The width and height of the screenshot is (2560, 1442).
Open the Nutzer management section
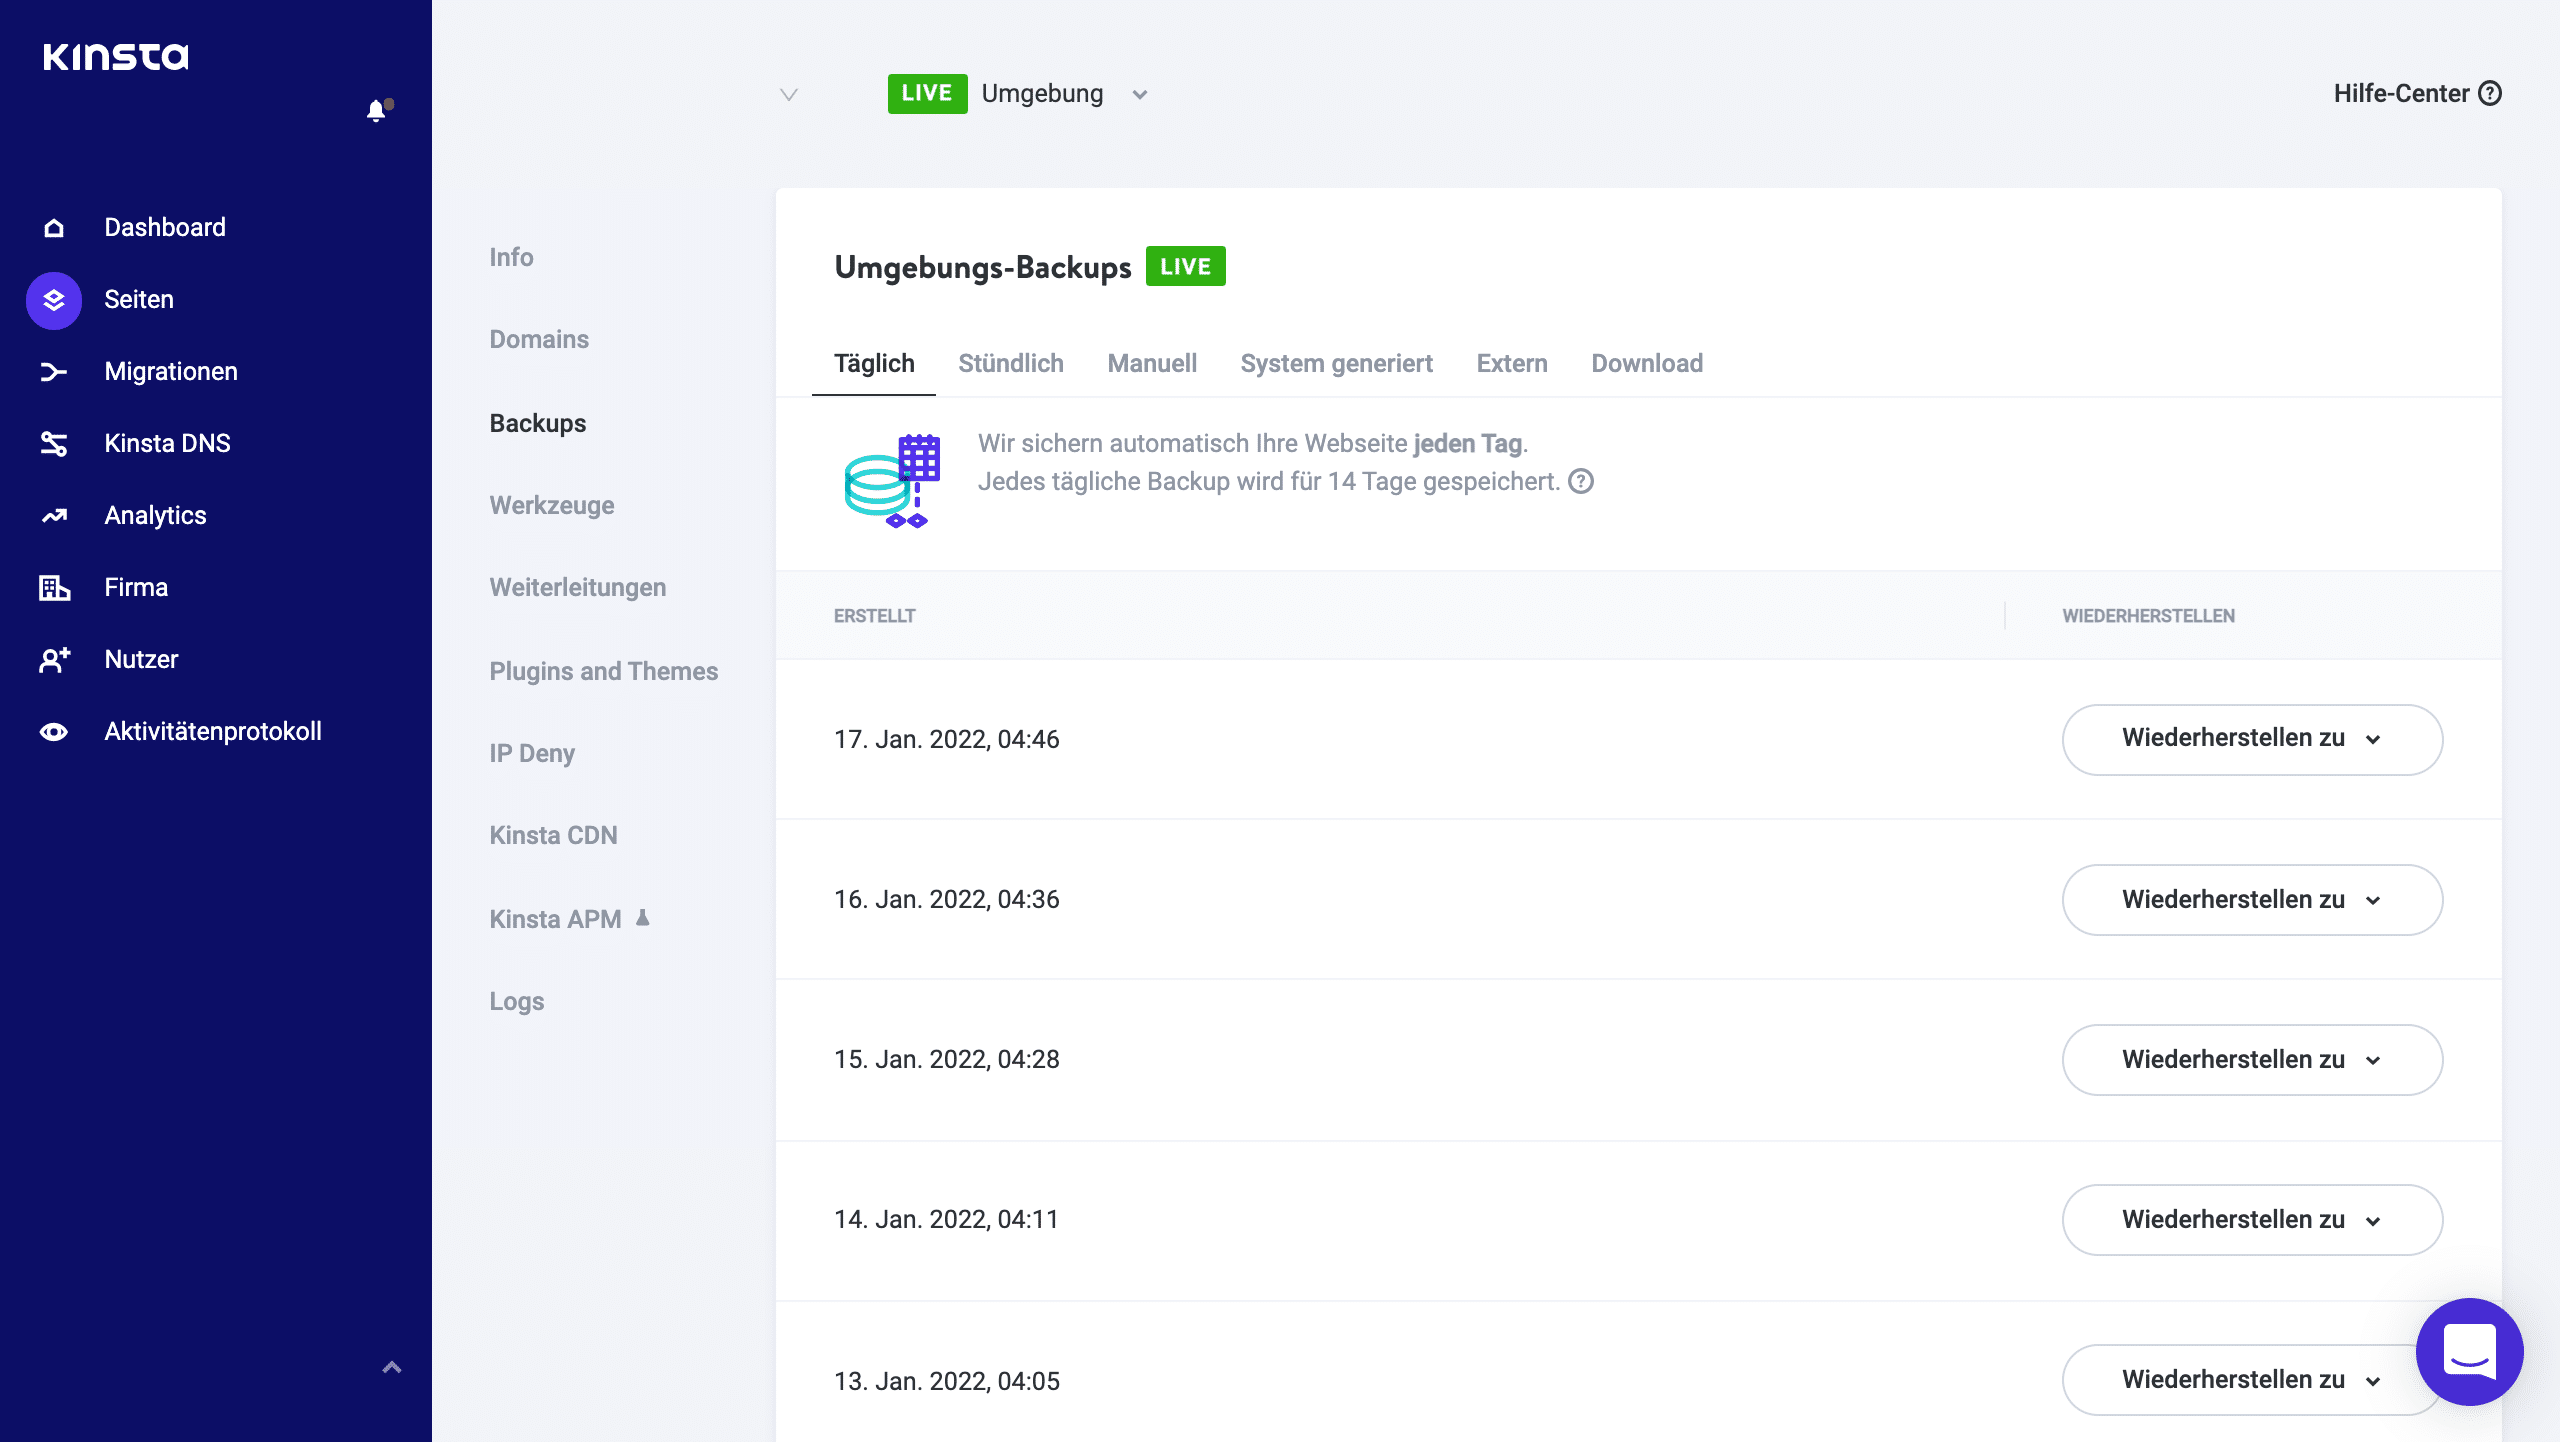(x=140, y=659)
